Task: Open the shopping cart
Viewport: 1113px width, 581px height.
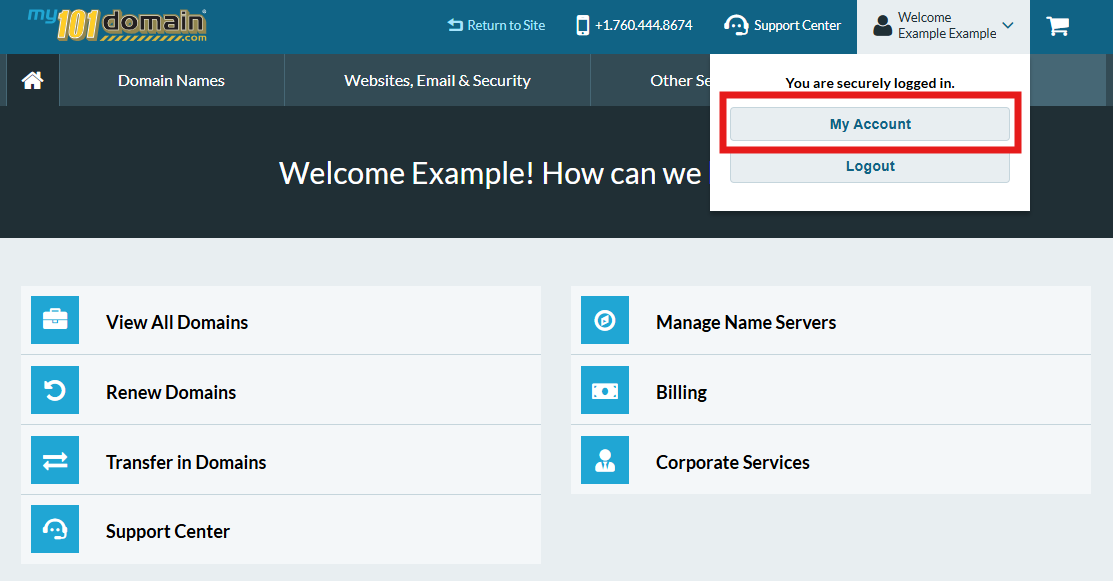Action: click(1057, 25)
